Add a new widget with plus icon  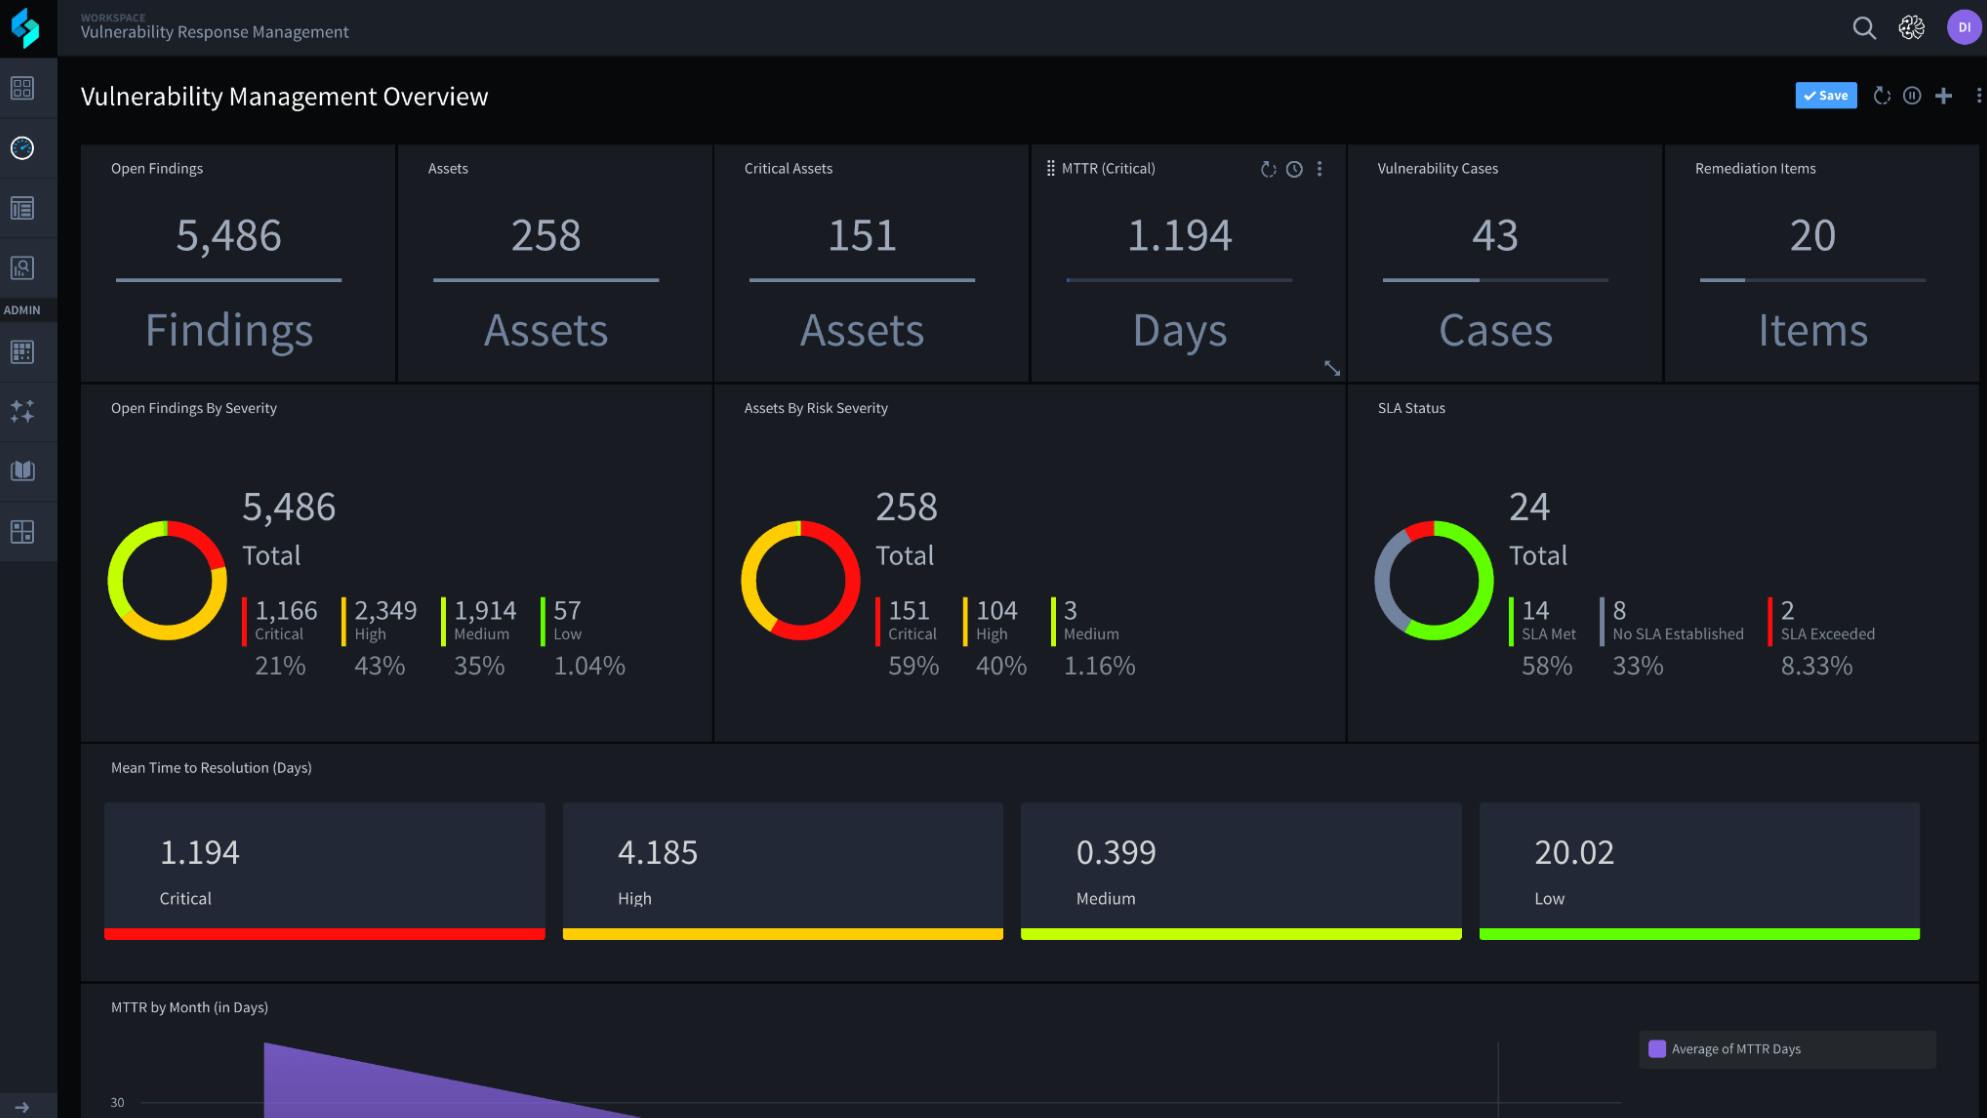[1943, 96]
